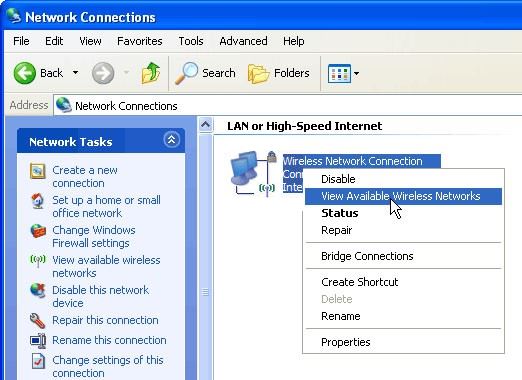Click the Network Connections title bar icon
522x380 pixels.
point(14,16)
